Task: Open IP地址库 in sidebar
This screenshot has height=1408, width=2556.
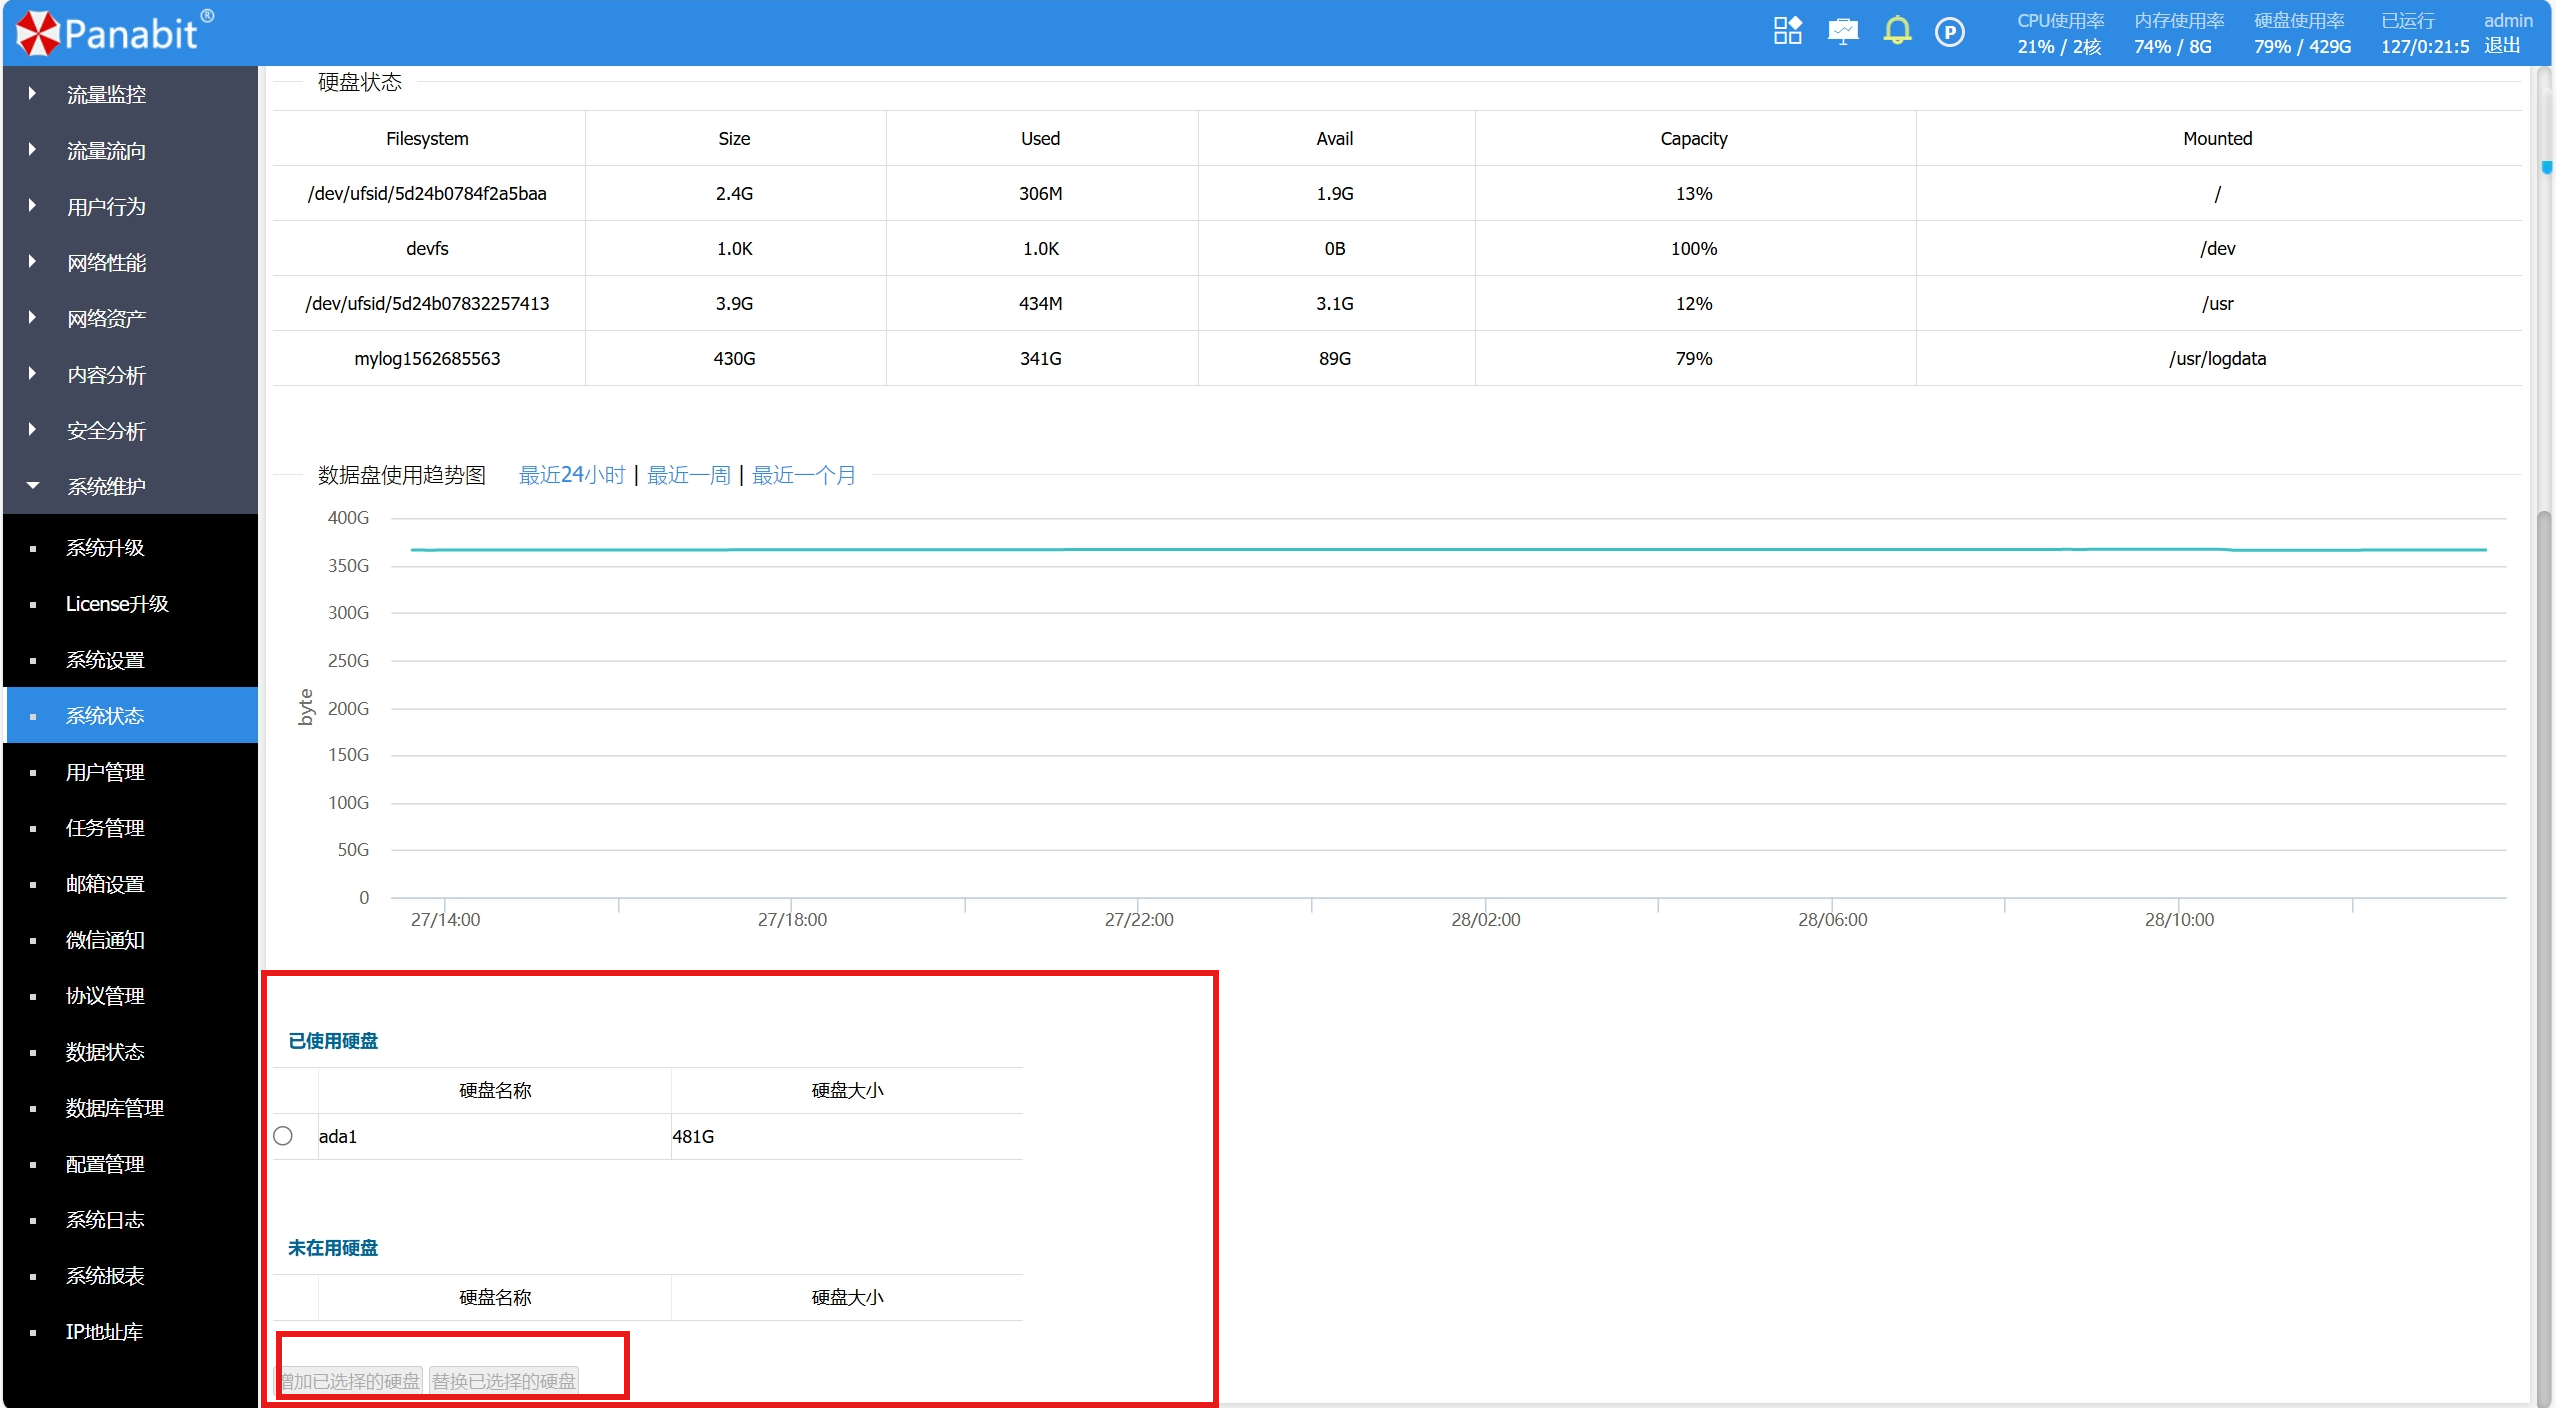Action: 130,1332
